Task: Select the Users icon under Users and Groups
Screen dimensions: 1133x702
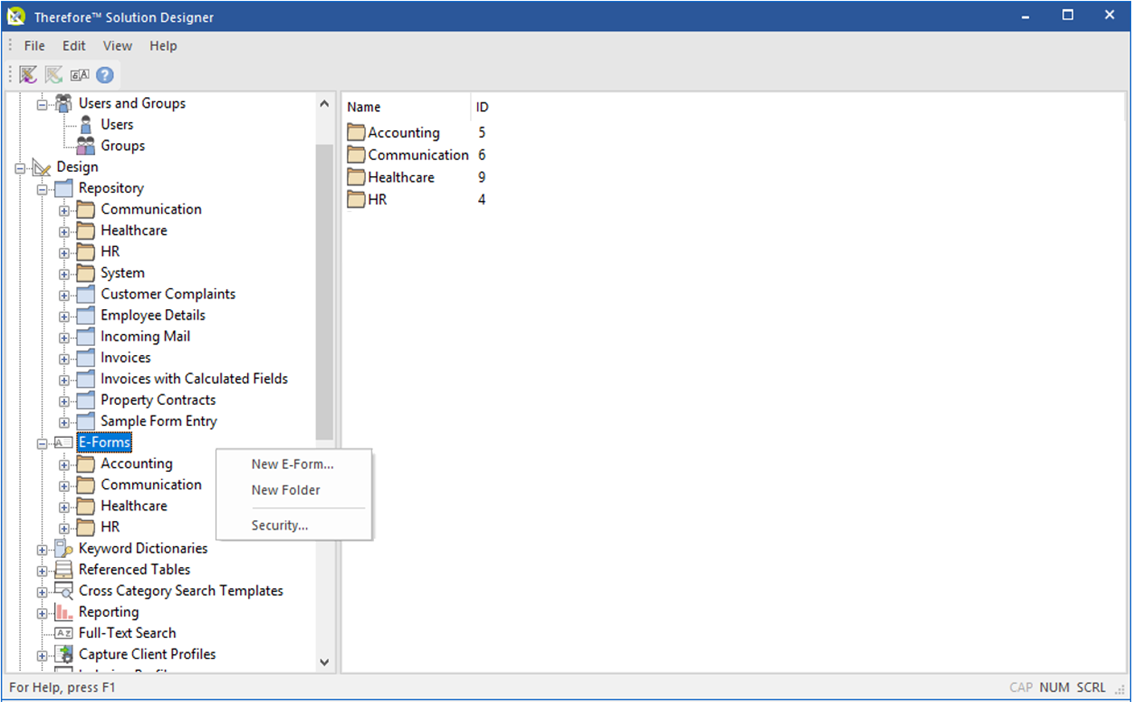Action: point(86,124)
